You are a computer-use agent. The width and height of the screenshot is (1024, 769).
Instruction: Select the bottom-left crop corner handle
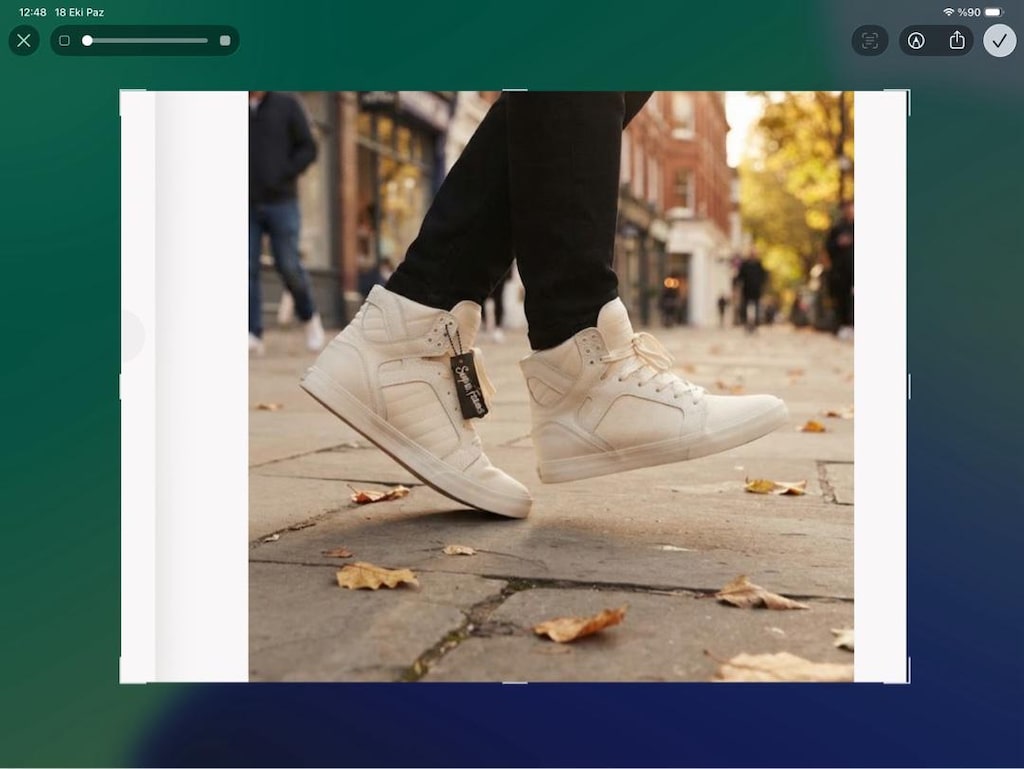pos(121,682)
